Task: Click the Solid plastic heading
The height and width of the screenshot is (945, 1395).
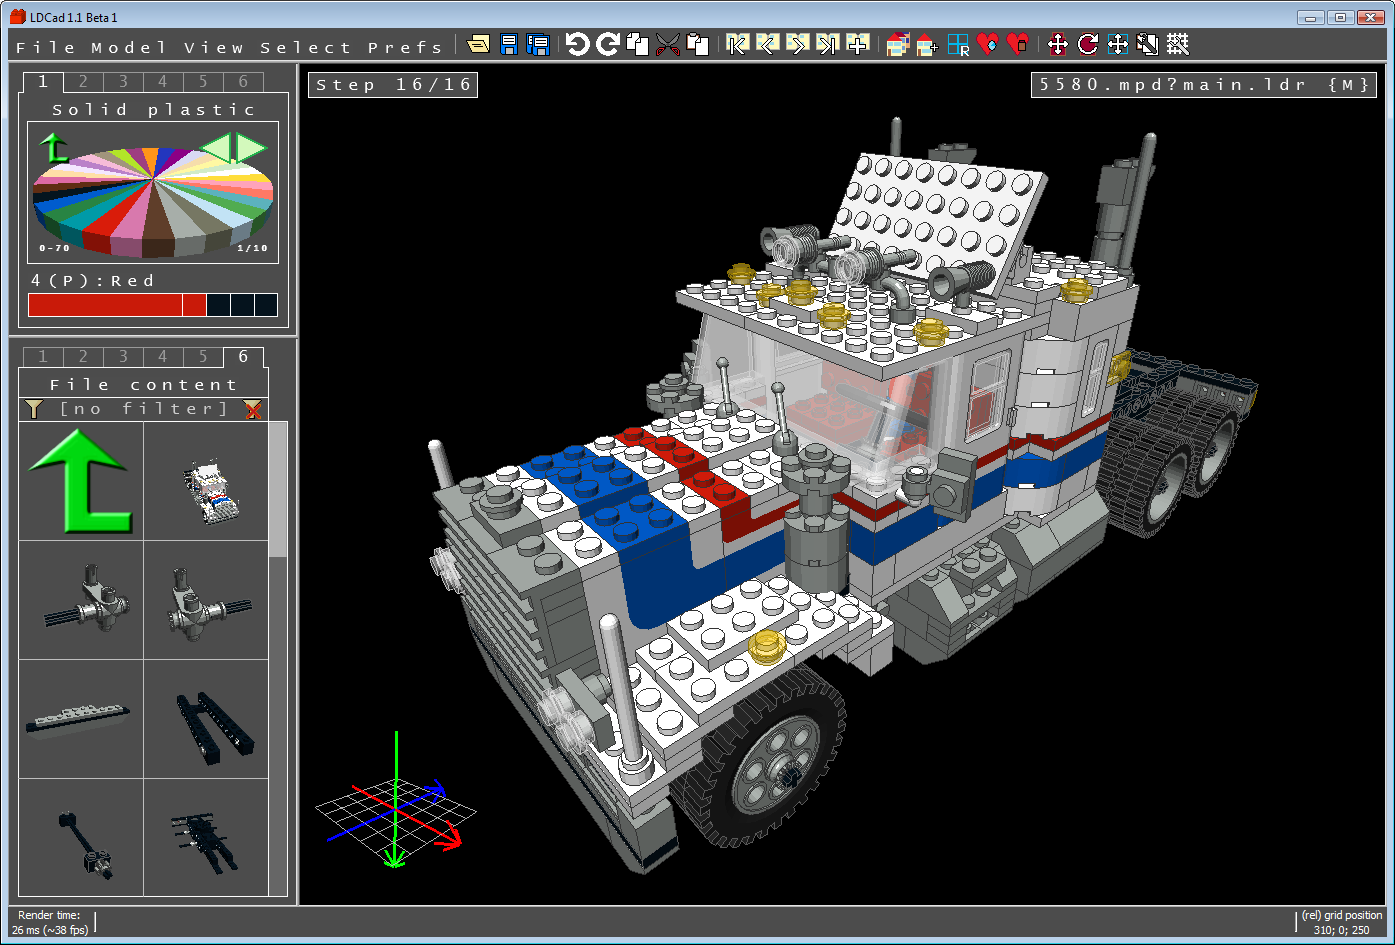Action: (154, 110)
